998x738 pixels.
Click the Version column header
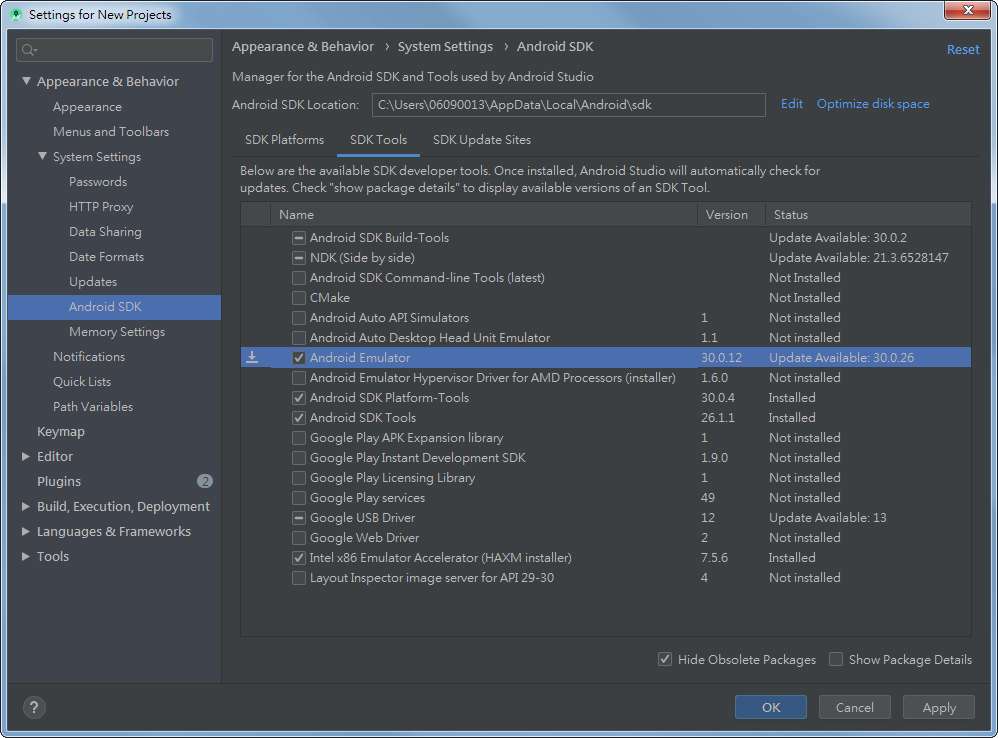click(731, 214)
